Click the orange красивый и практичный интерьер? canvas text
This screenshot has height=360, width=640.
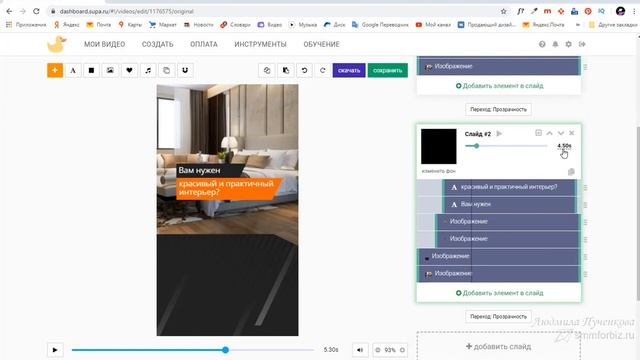coord(226,188)
